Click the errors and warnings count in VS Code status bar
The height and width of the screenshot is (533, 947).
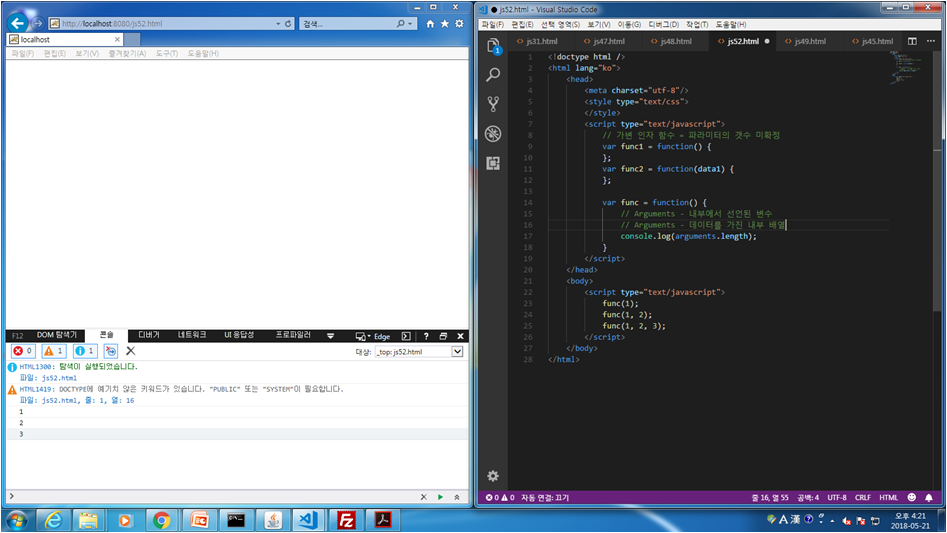pyautogui.click(x=500, y=497)
